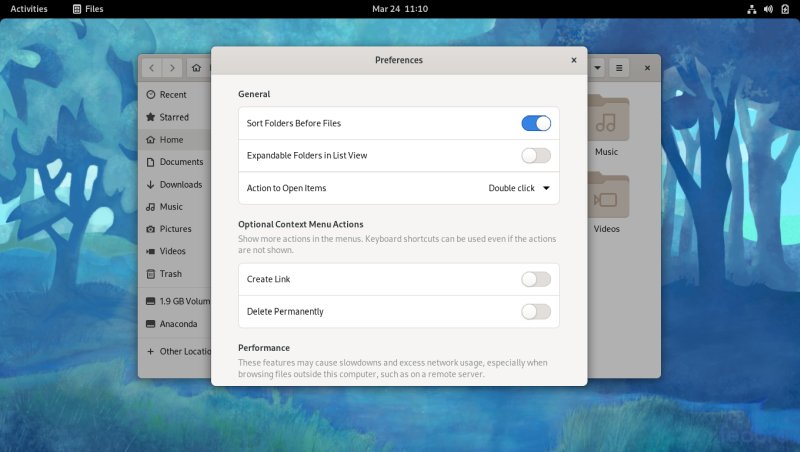Click the back arrow in Files window

[152, 68]
